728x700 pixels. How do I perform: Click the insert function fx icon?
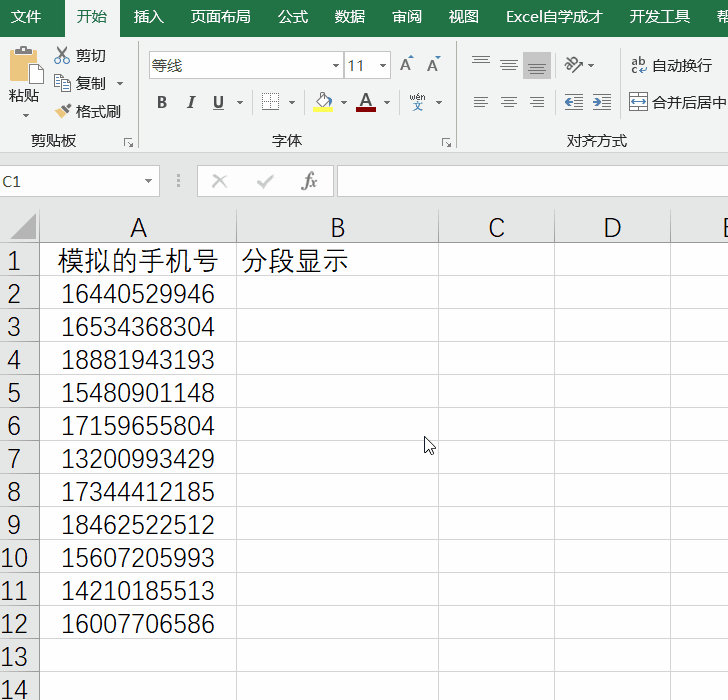point(309,181)
